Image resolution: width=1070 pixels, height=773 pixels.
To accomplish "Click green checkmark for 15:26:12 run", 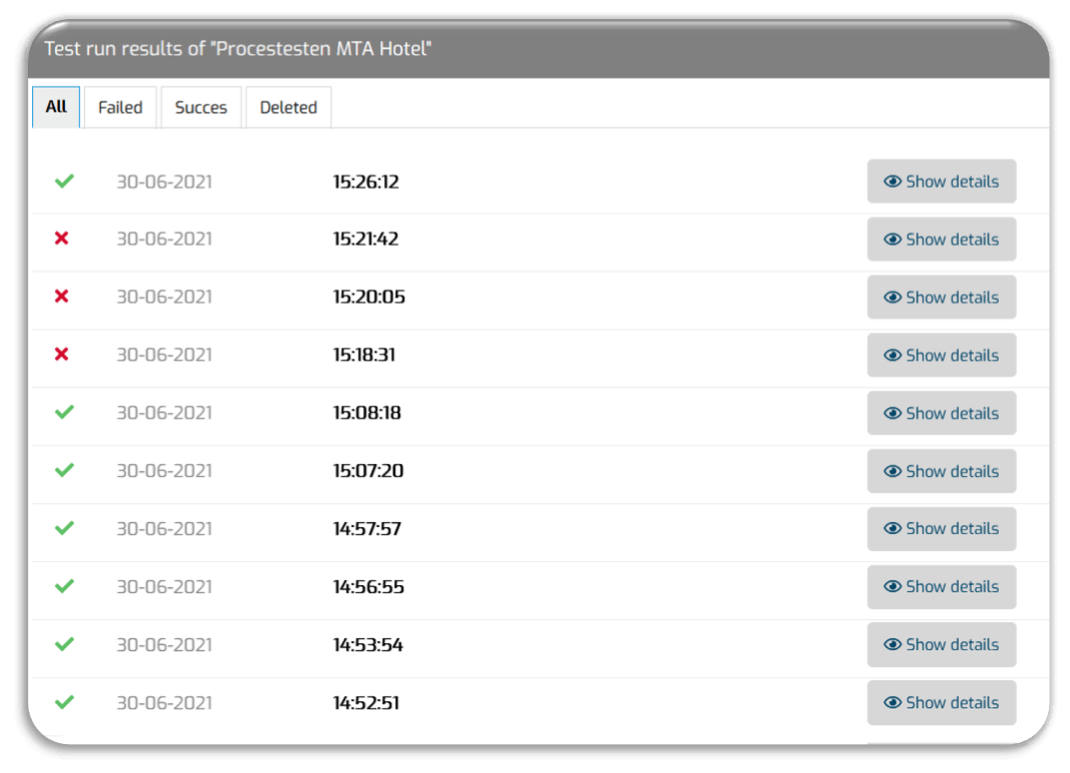I will point(64,181).
